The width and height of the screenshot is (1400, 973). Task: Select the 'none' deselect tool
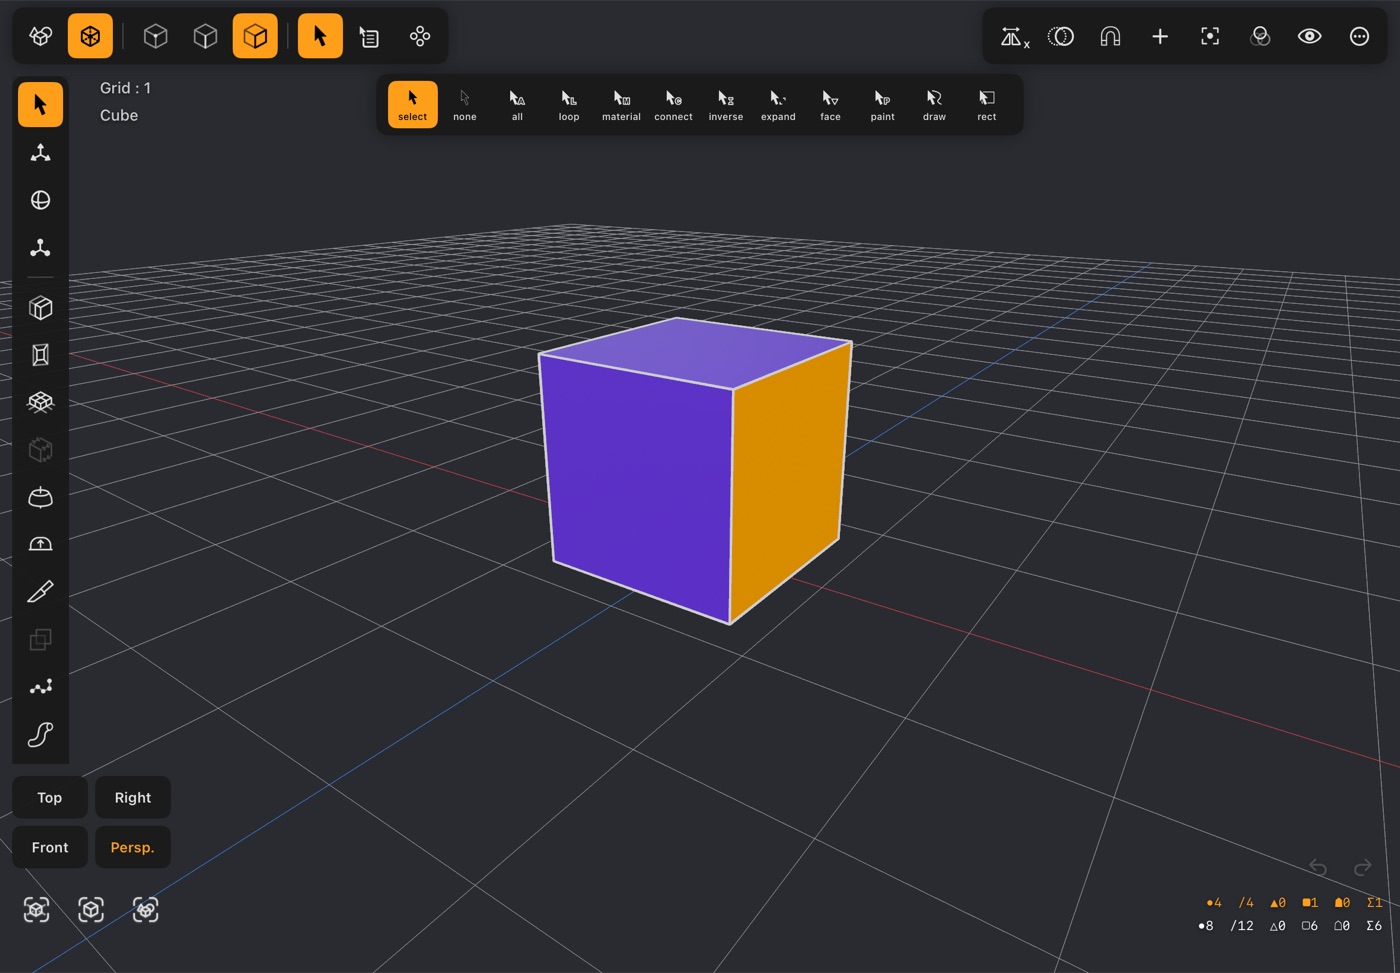(465, 104)
